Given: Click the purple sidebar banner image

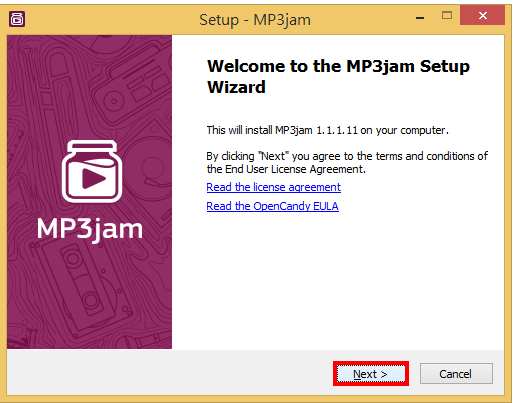Looking at the screenshot, I should (x=89, y=192).
